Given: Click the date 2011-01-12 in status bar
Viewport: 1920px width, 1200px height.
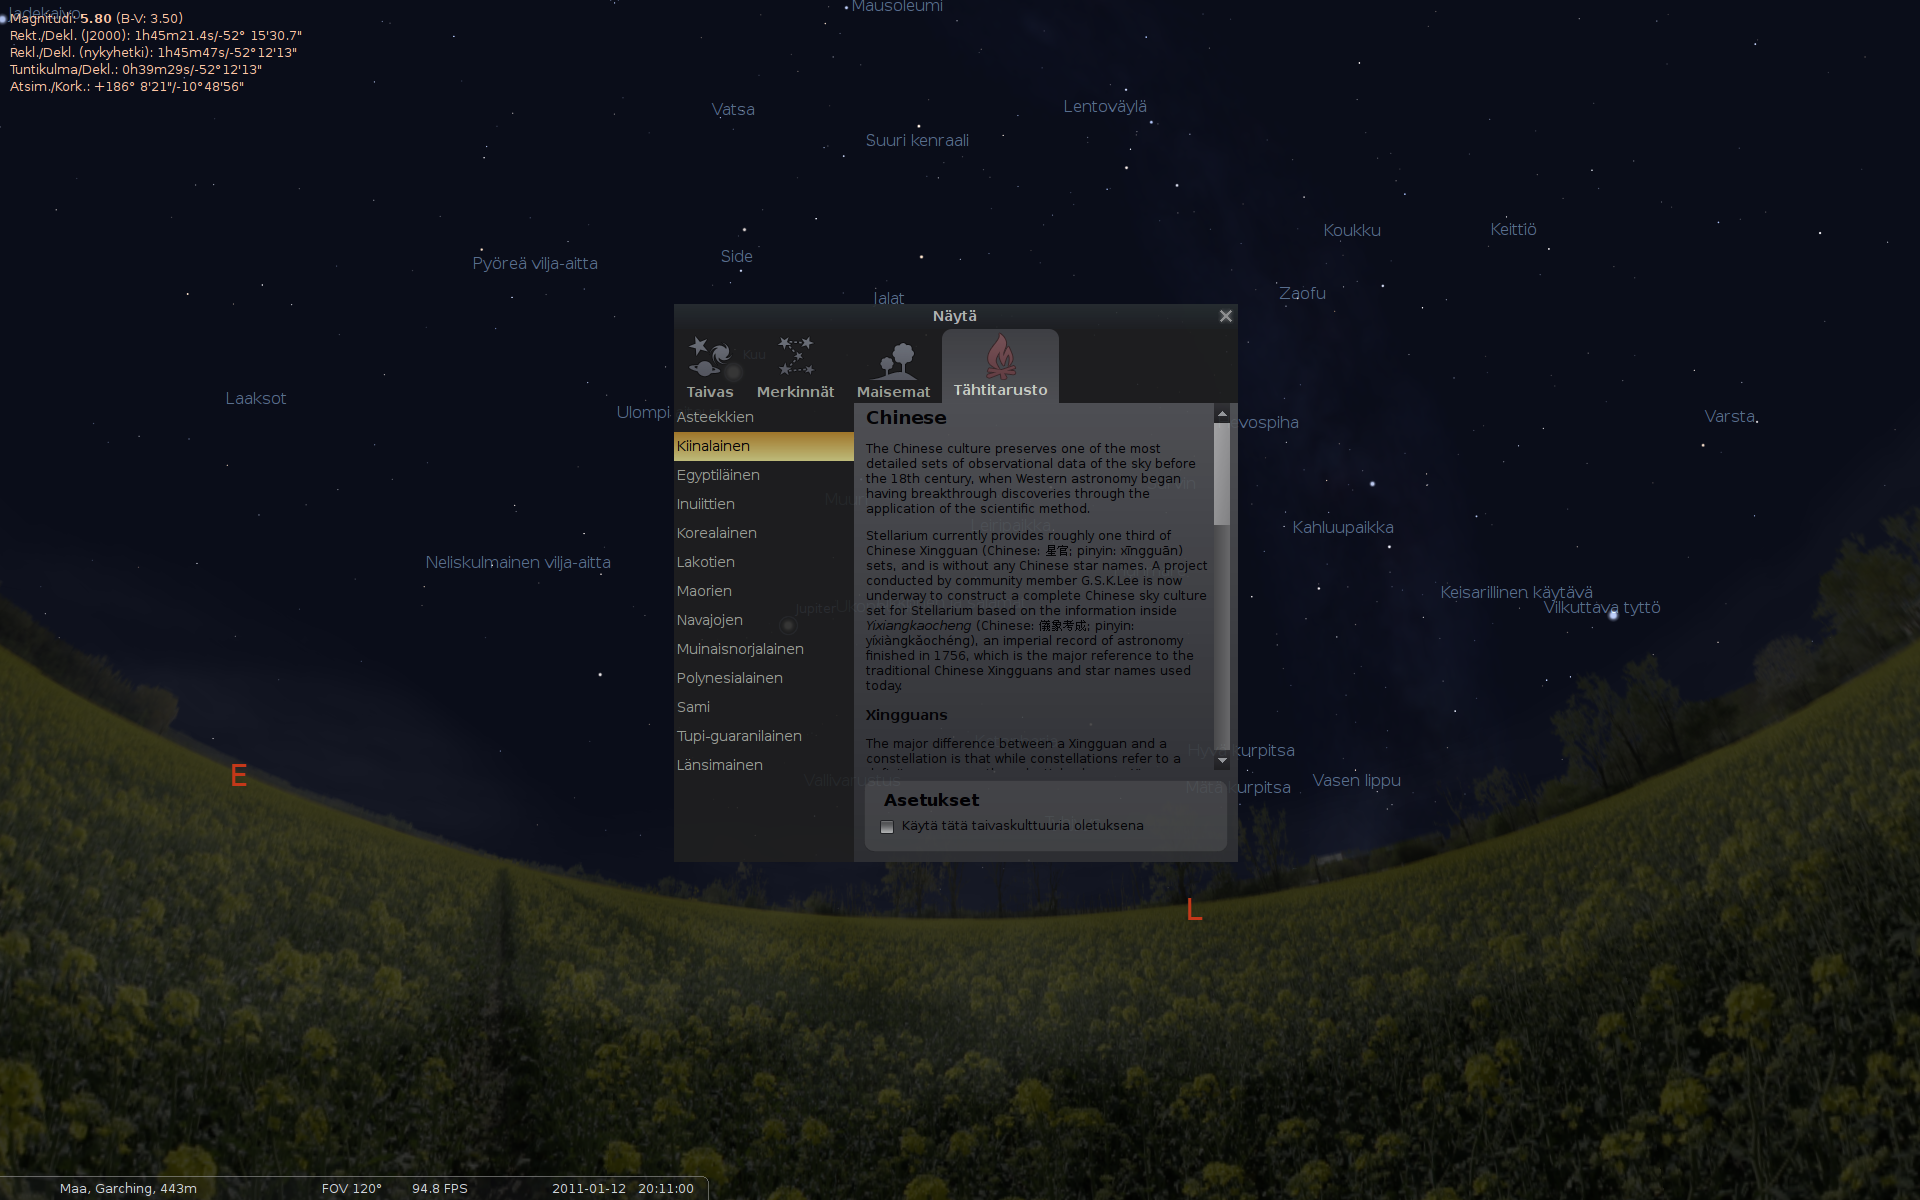Looking at the screenshot, I should (589, 1189).
